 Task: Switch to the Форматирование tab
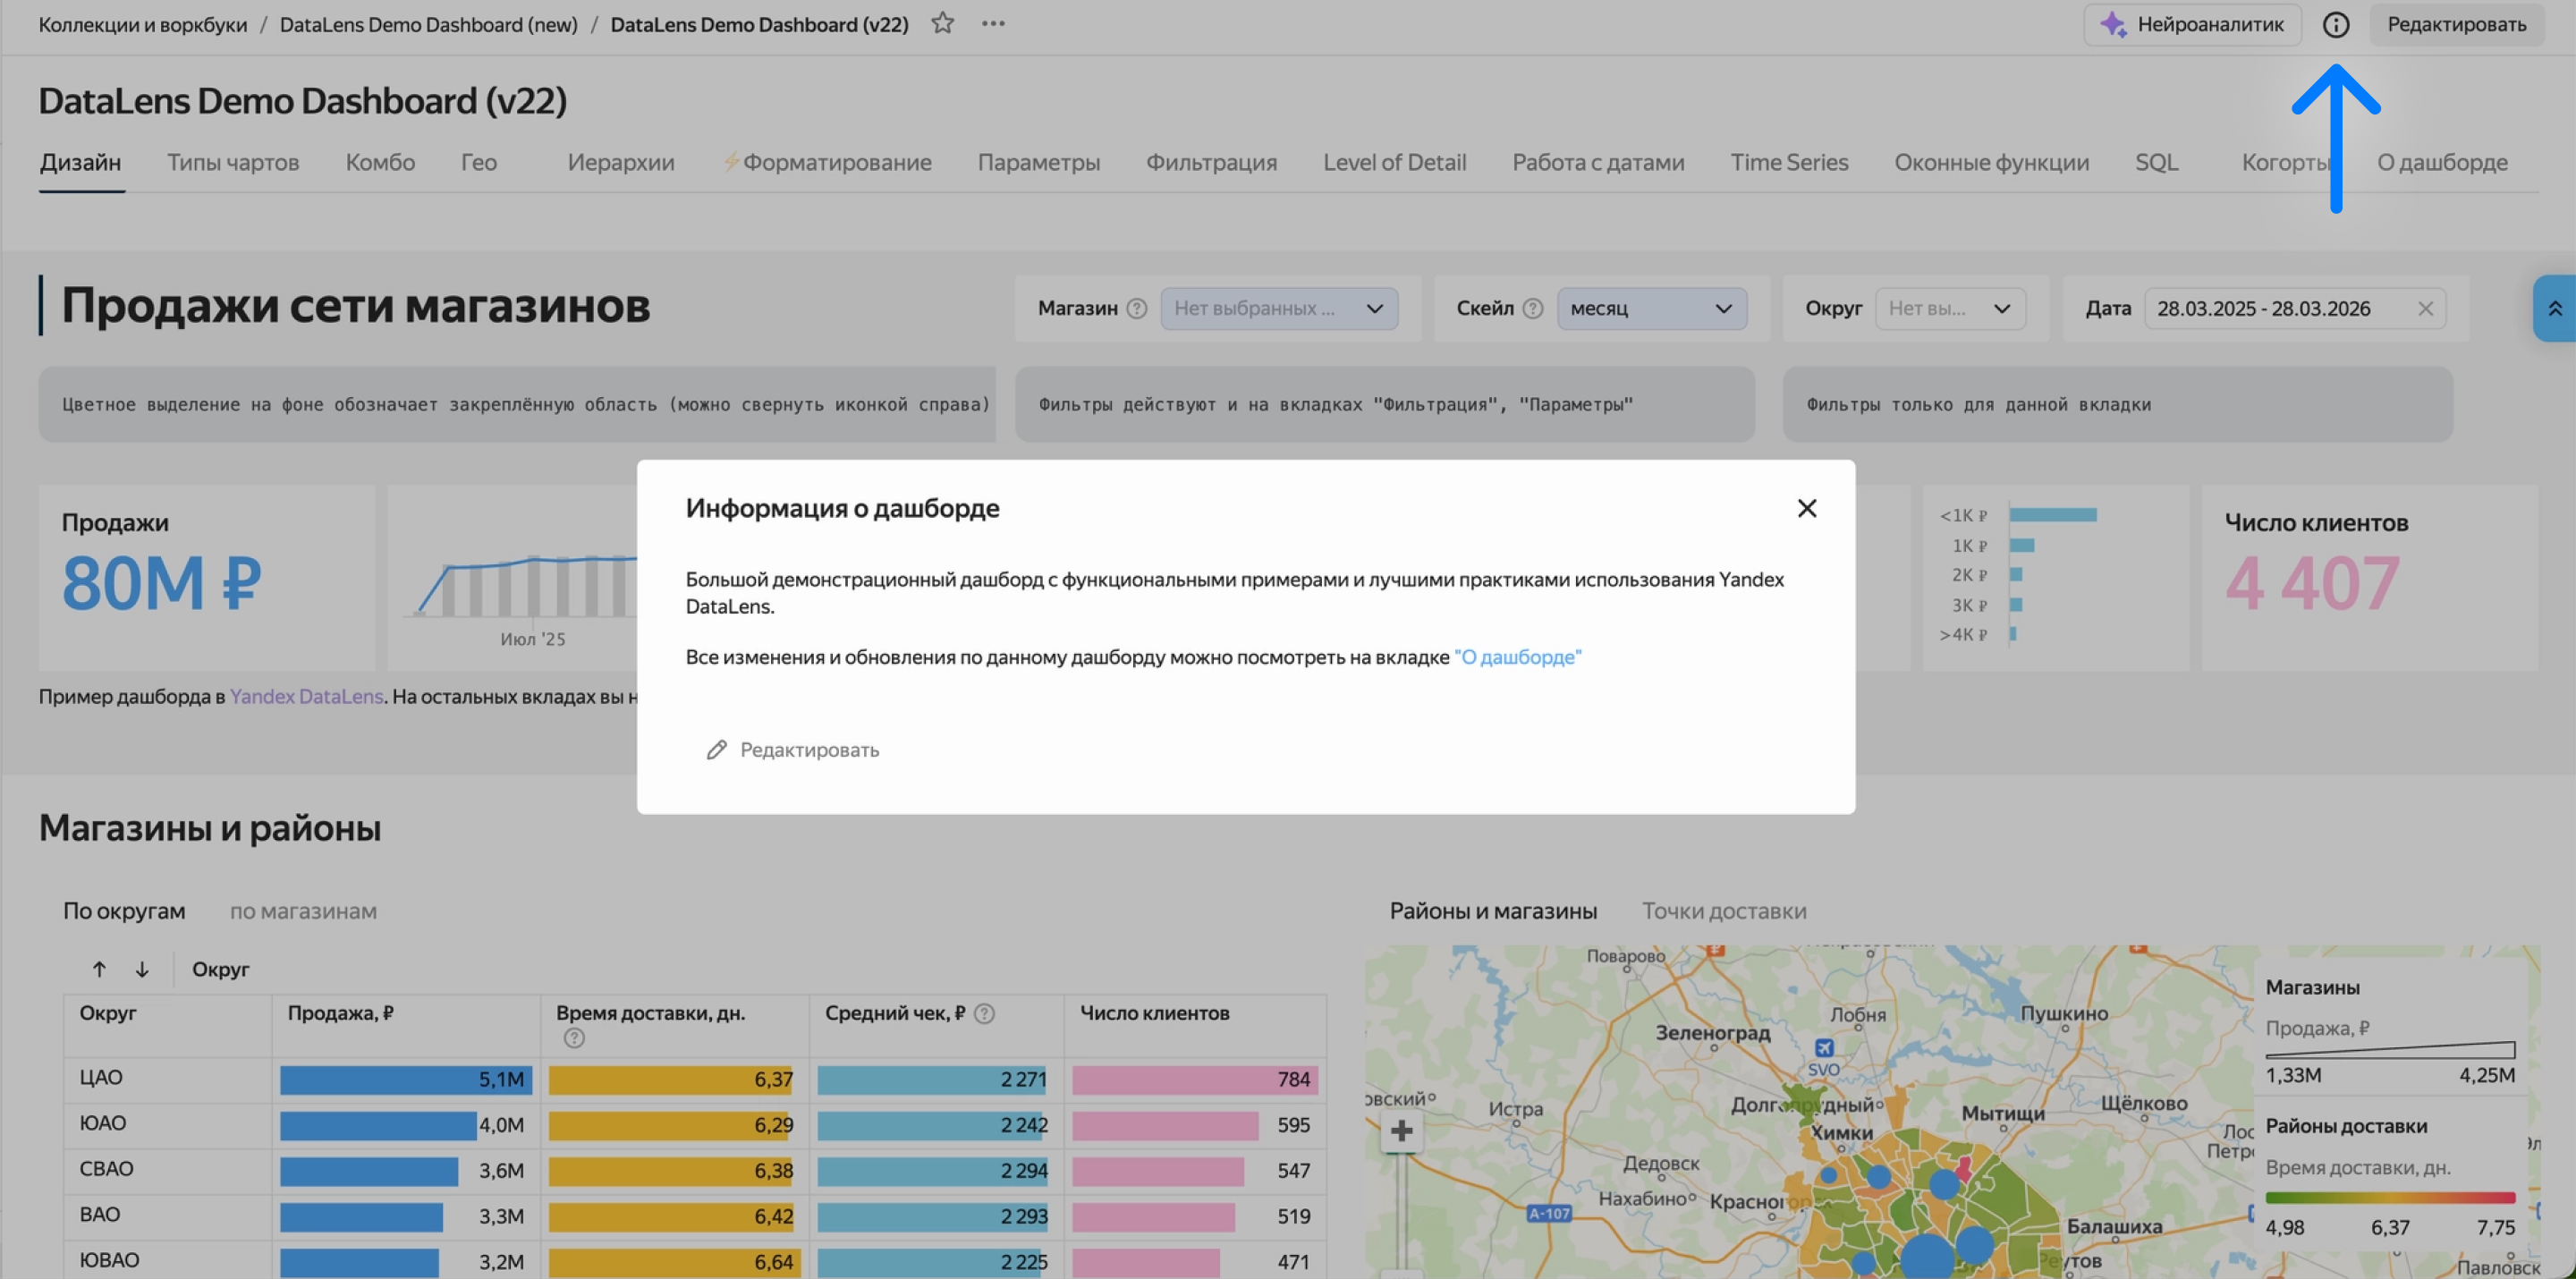[x=827, y=162]
